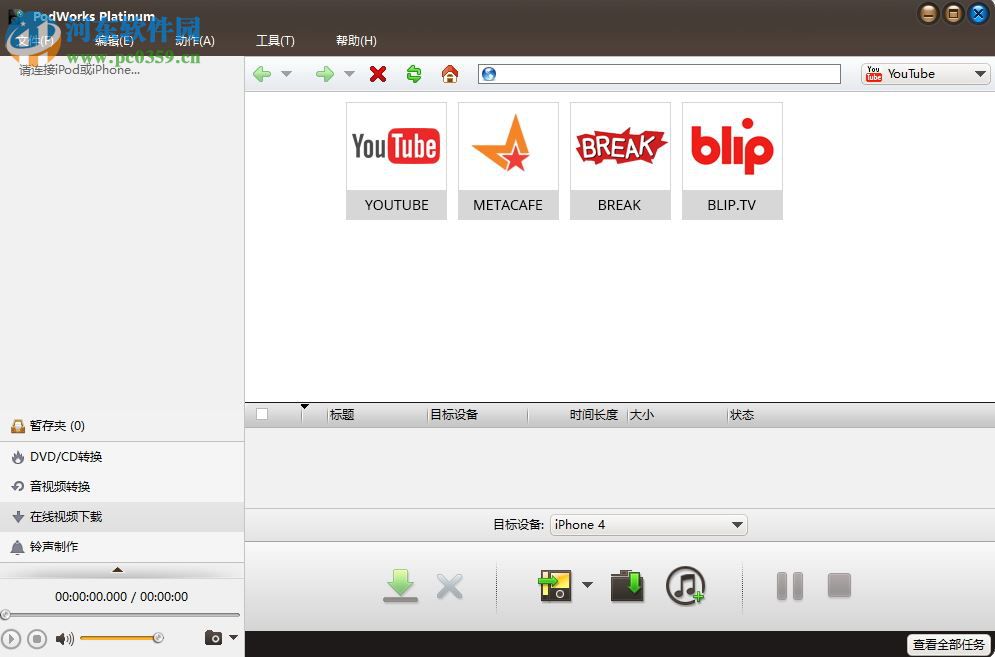The image size is (995, 657).
Task: Click the 查看全部任务 button
Action: [x=948, y=644]
